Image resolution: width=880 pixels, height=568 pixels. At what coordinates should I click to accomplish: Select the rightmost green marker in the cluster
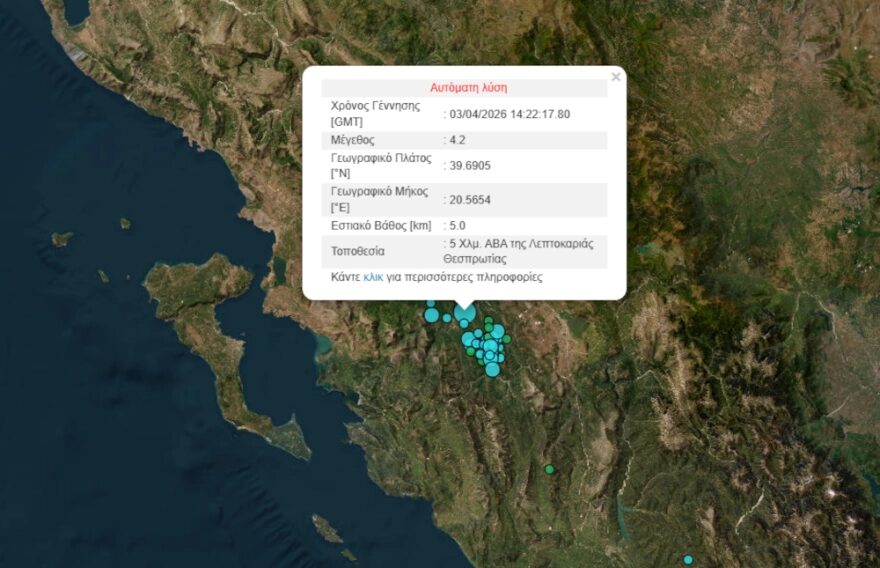pos(507,339)
